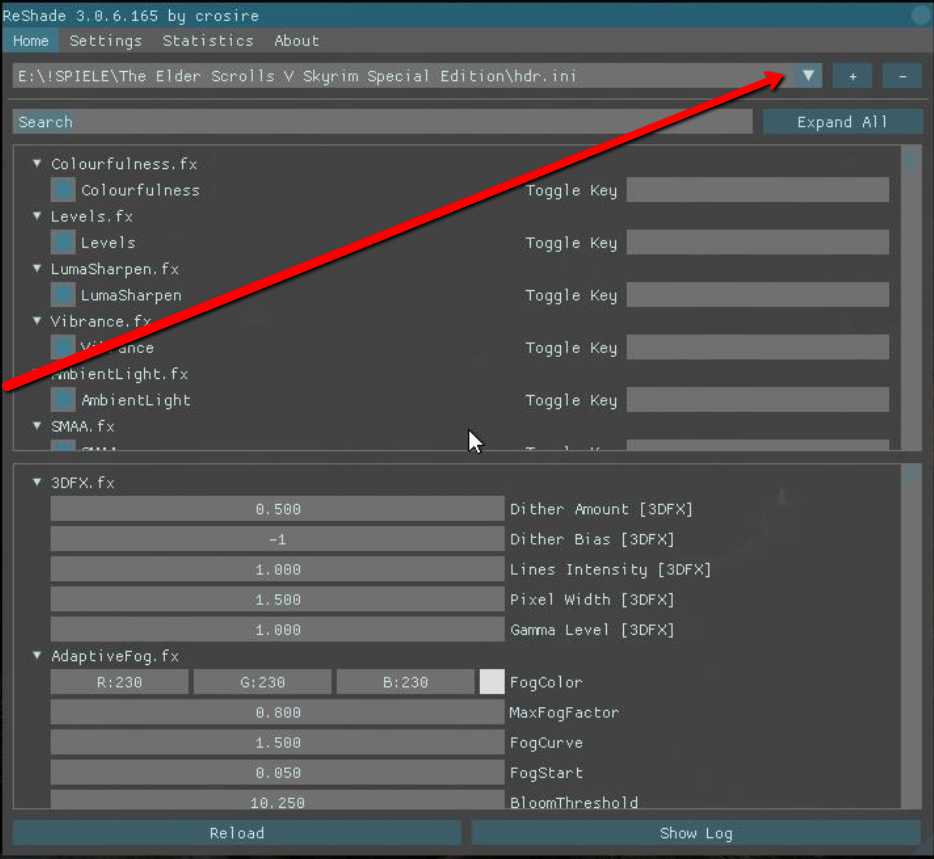
Task: Open the preset file dropdown arrow
Action: pos(809,76)
